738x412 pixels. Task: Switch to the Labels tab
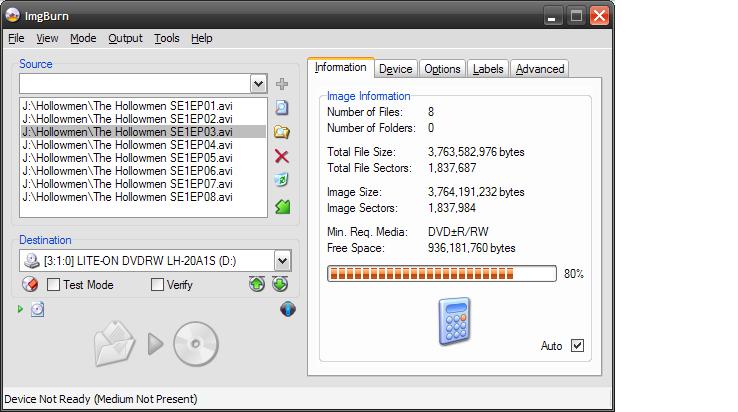488,69
